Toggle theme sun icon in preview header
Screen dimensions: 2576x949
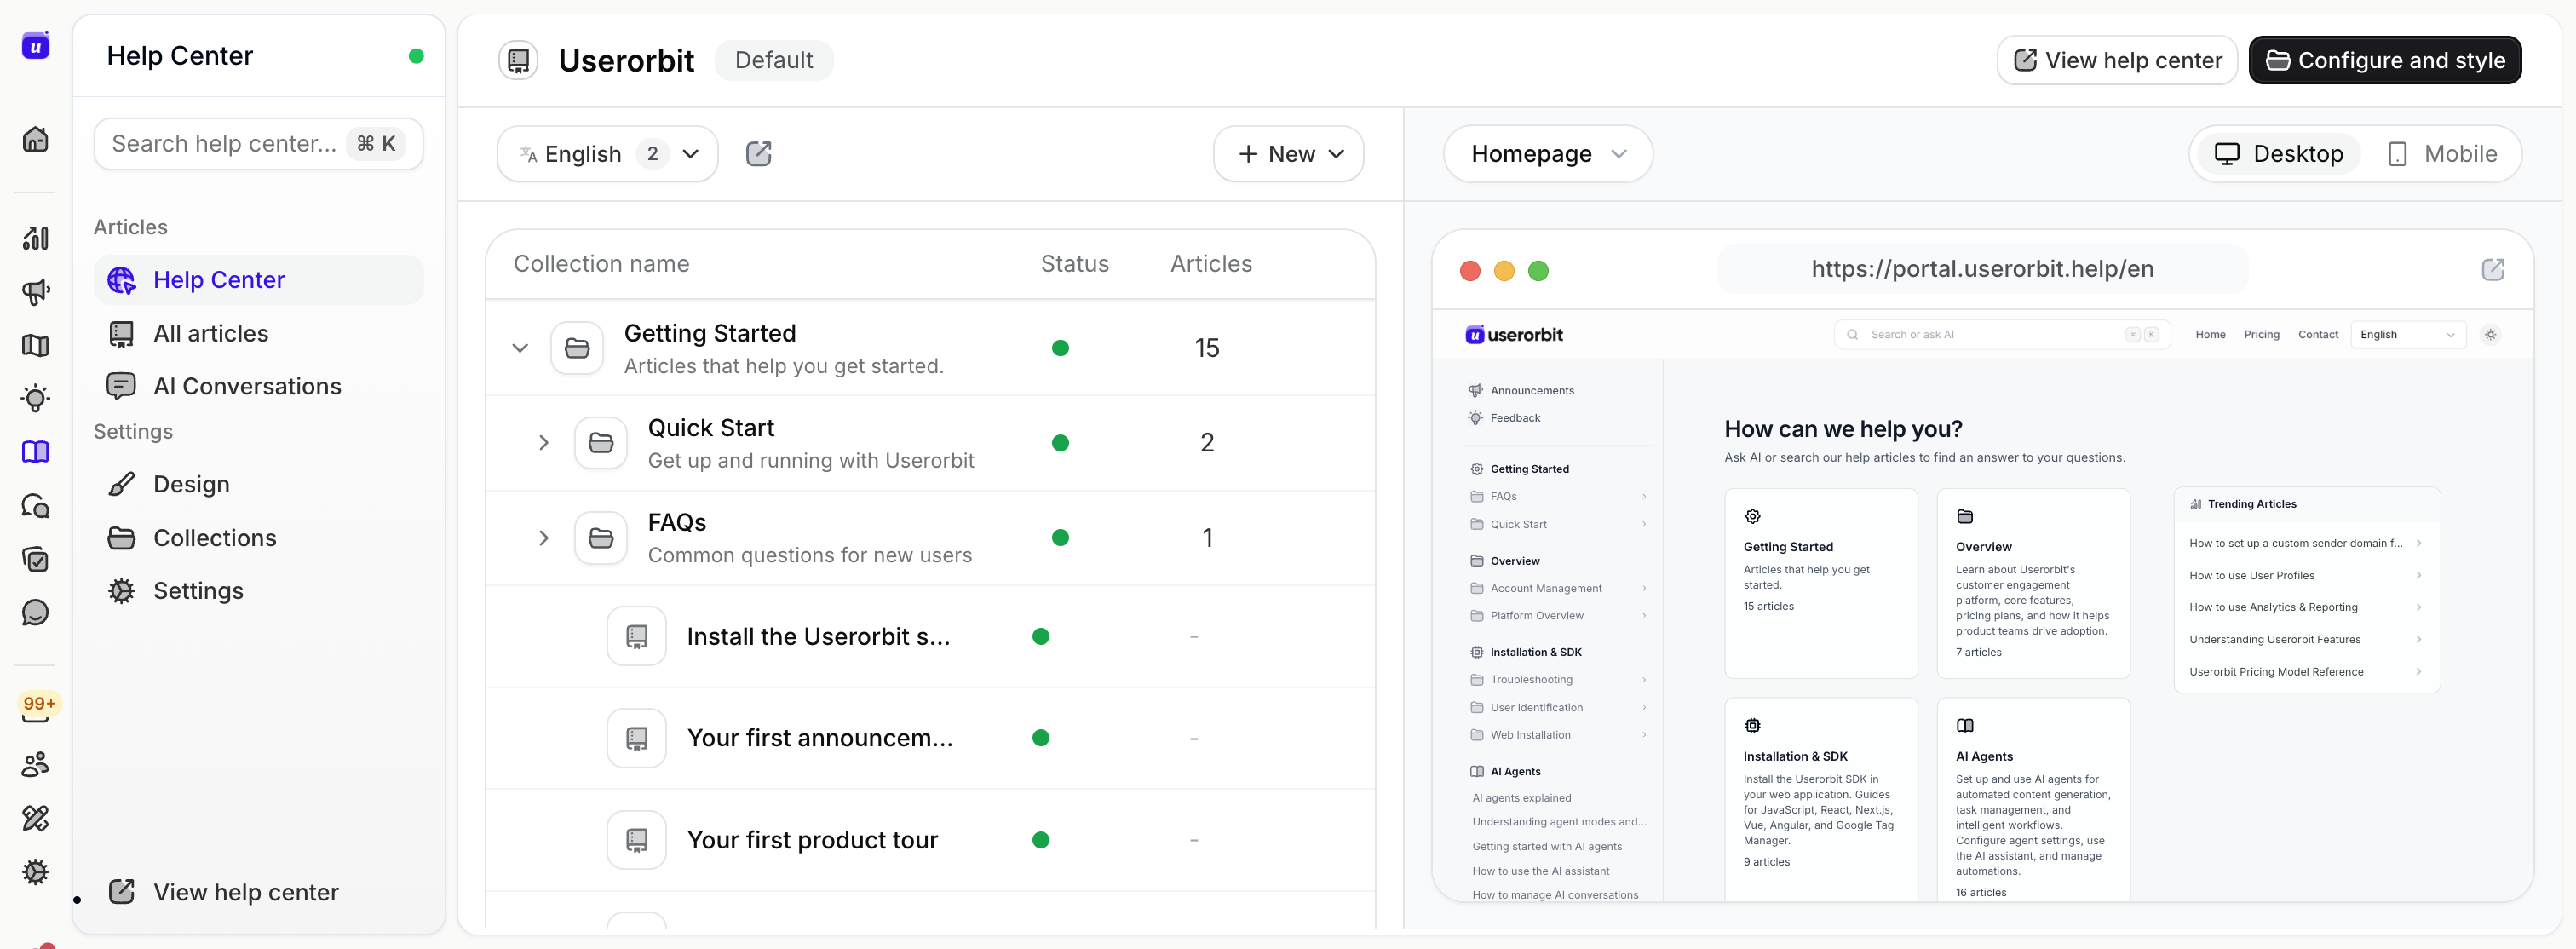click(x=2491, y=335)
